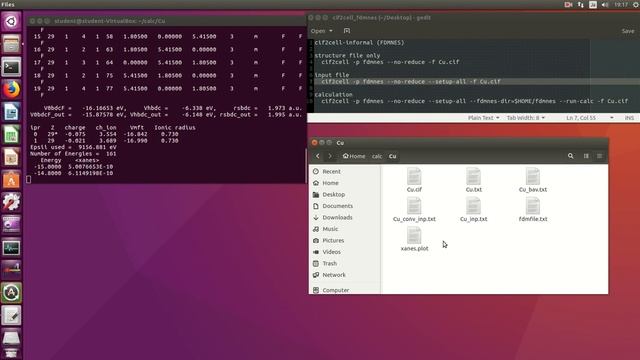Click the --run-calc command line in gedit
The height and width of the screenshot is (360, 640).
(x=474, y=101)
